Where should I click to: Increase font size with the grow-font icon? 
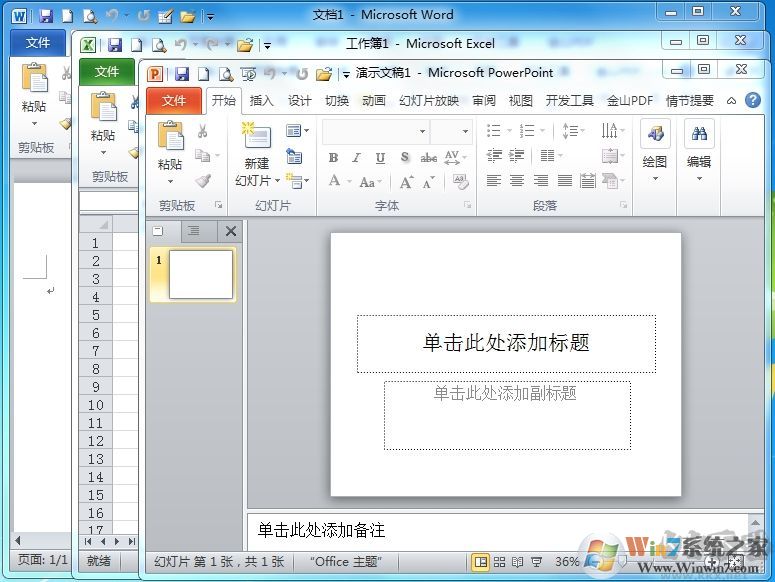point(407,182)
